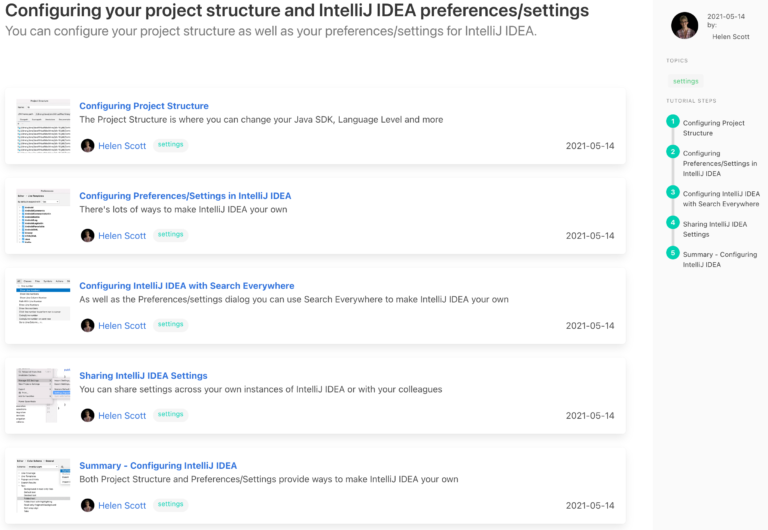The height and width of the screenshot is (530, 768).
Task: Select step 1 circle in tutorial steps
Action: [x=673, y=121]
